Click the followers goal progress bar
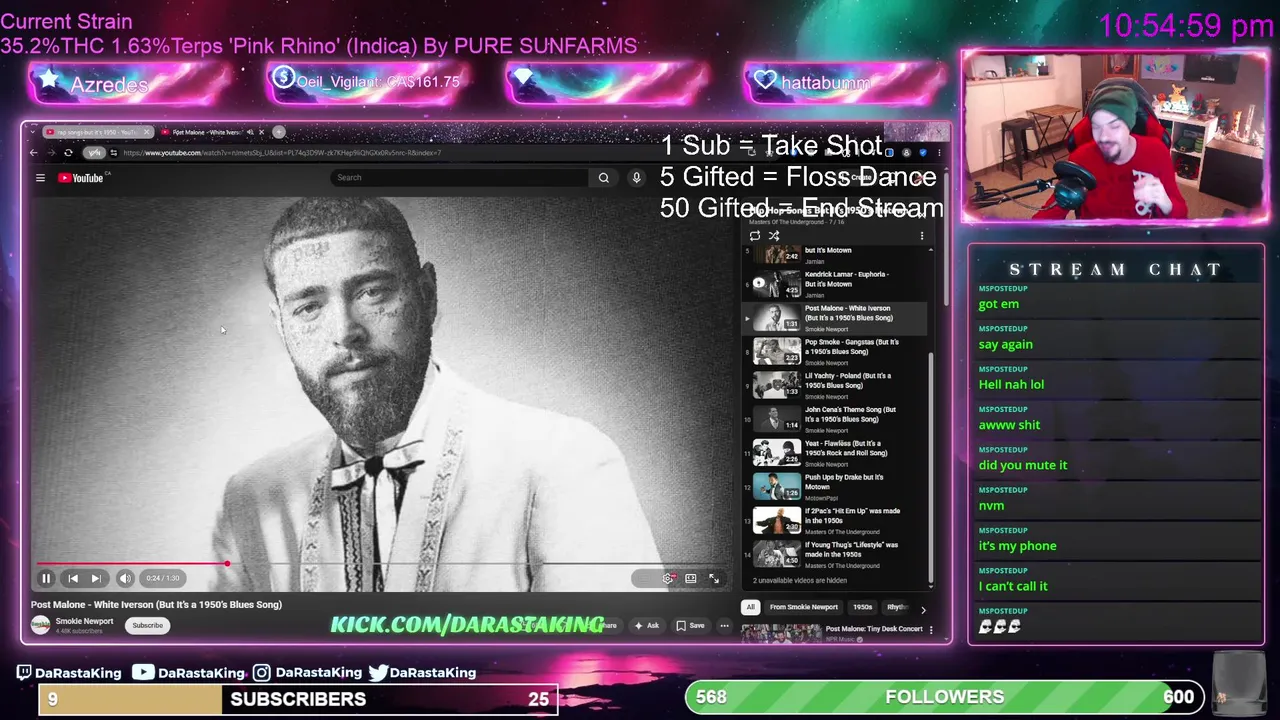The image size is (1280, 720). (x=944, y=697)
